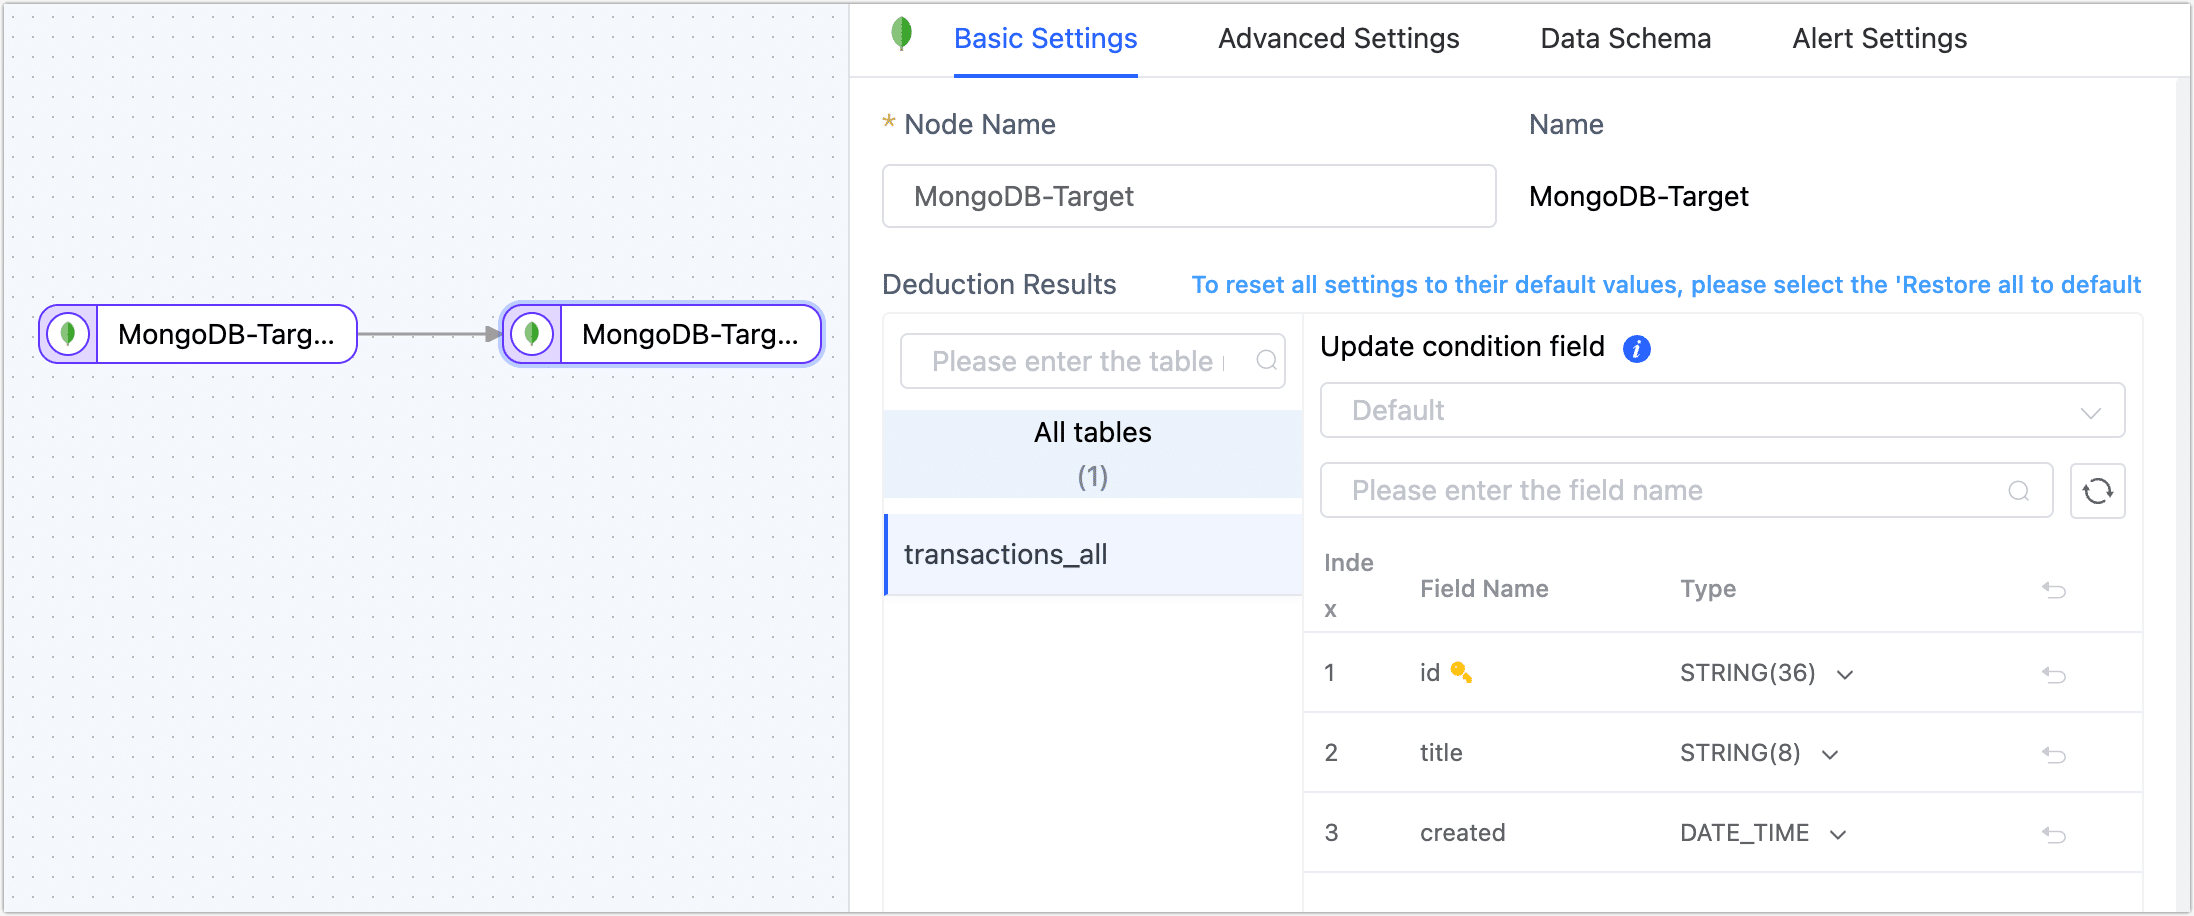Image resolution: width=2194 pixels, height=916 pixels.
Task: Open the Data Schema tab
Action: click(1625, 39)
